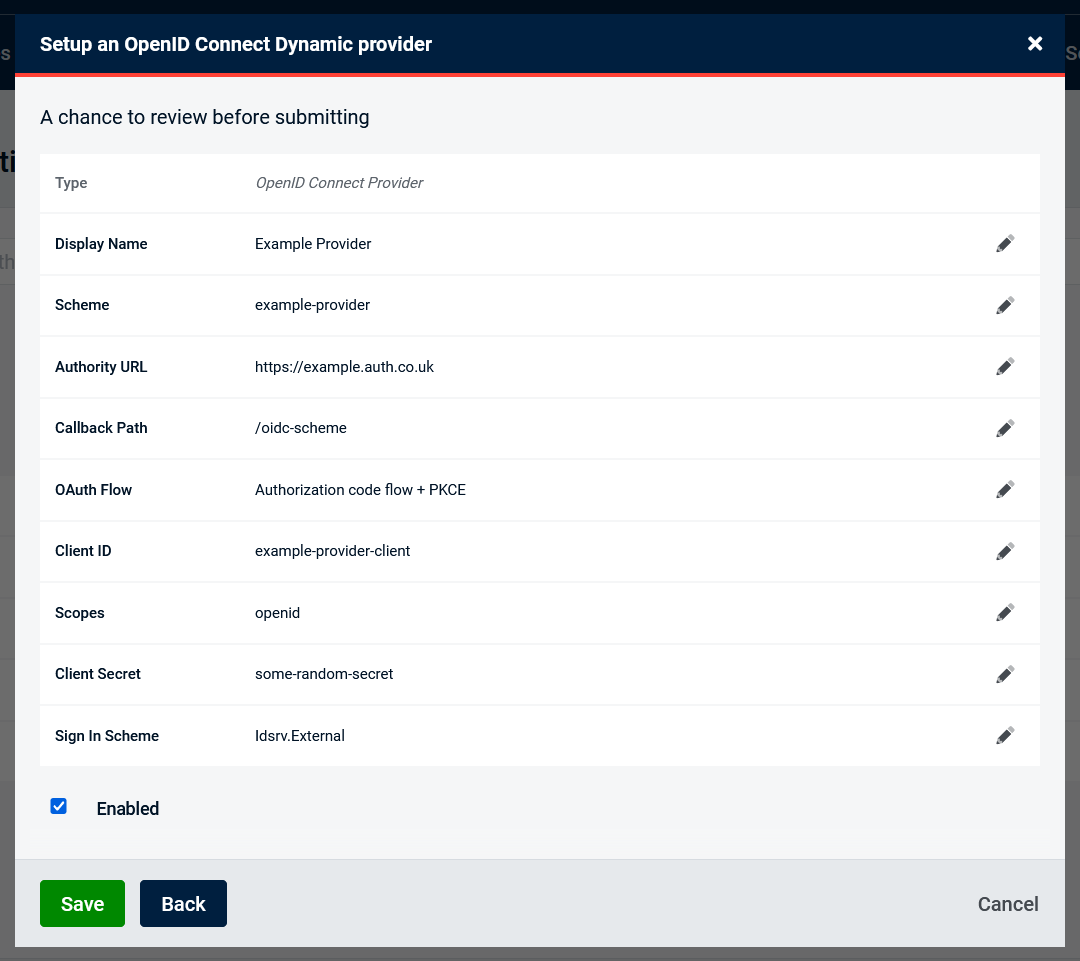This screenshot has height=961, width=1080.
Task: Click the dialog title header text
Action: point(236,44)
